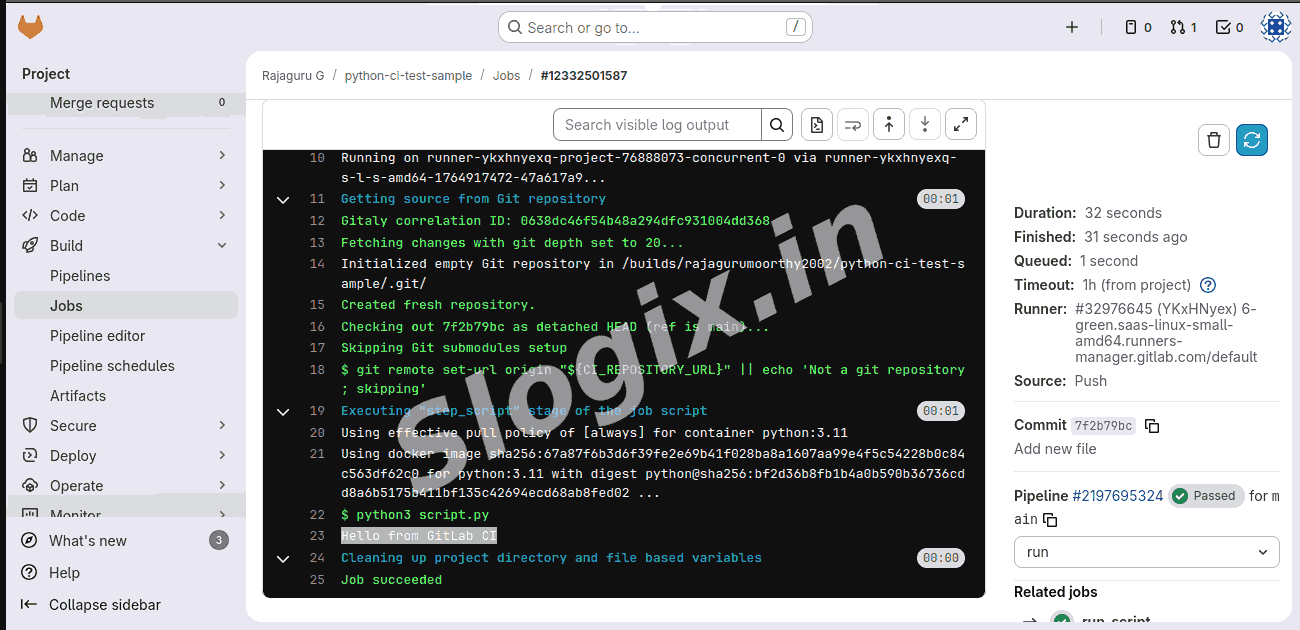1300x630 pixels.
Task: Copy the commit SHA 7f2b79bc
Action: click(1152, 426)
